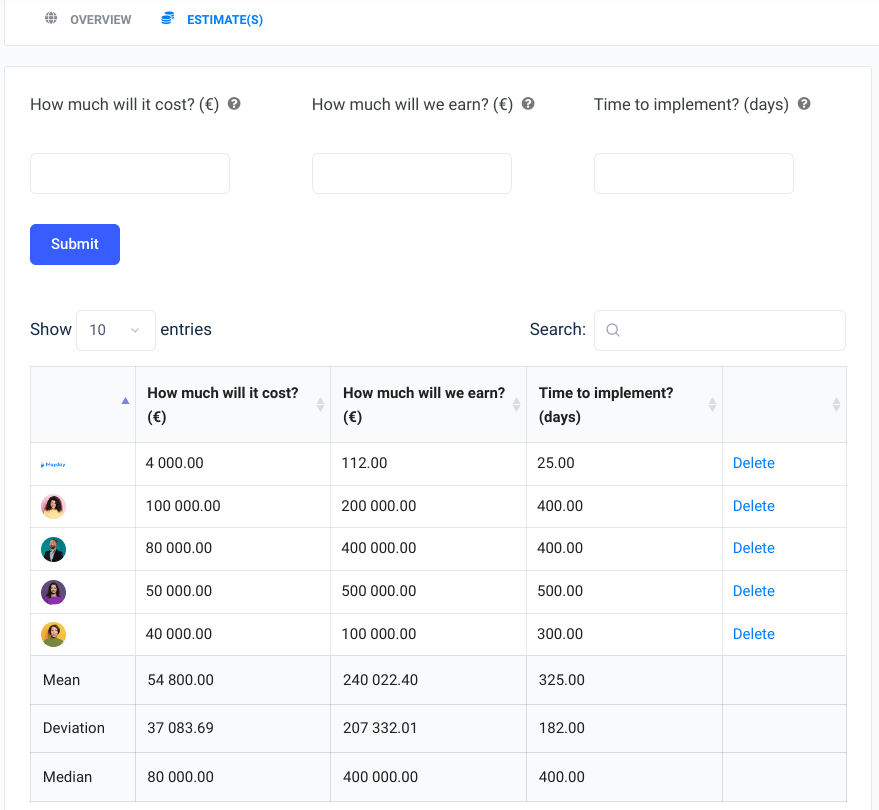Image resolution: width=879 pixels, height=810 pixels.
Task: Delete the estimate with cost 4 000.00
Action: [753, 463]
